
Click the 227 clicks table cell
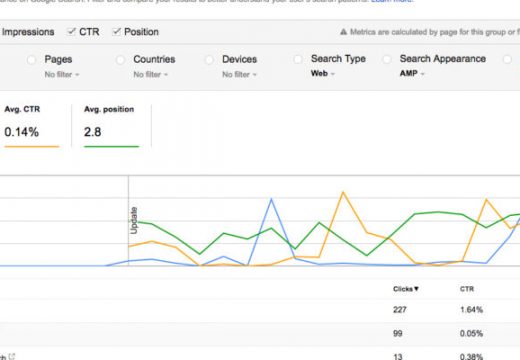coord(400,310)
